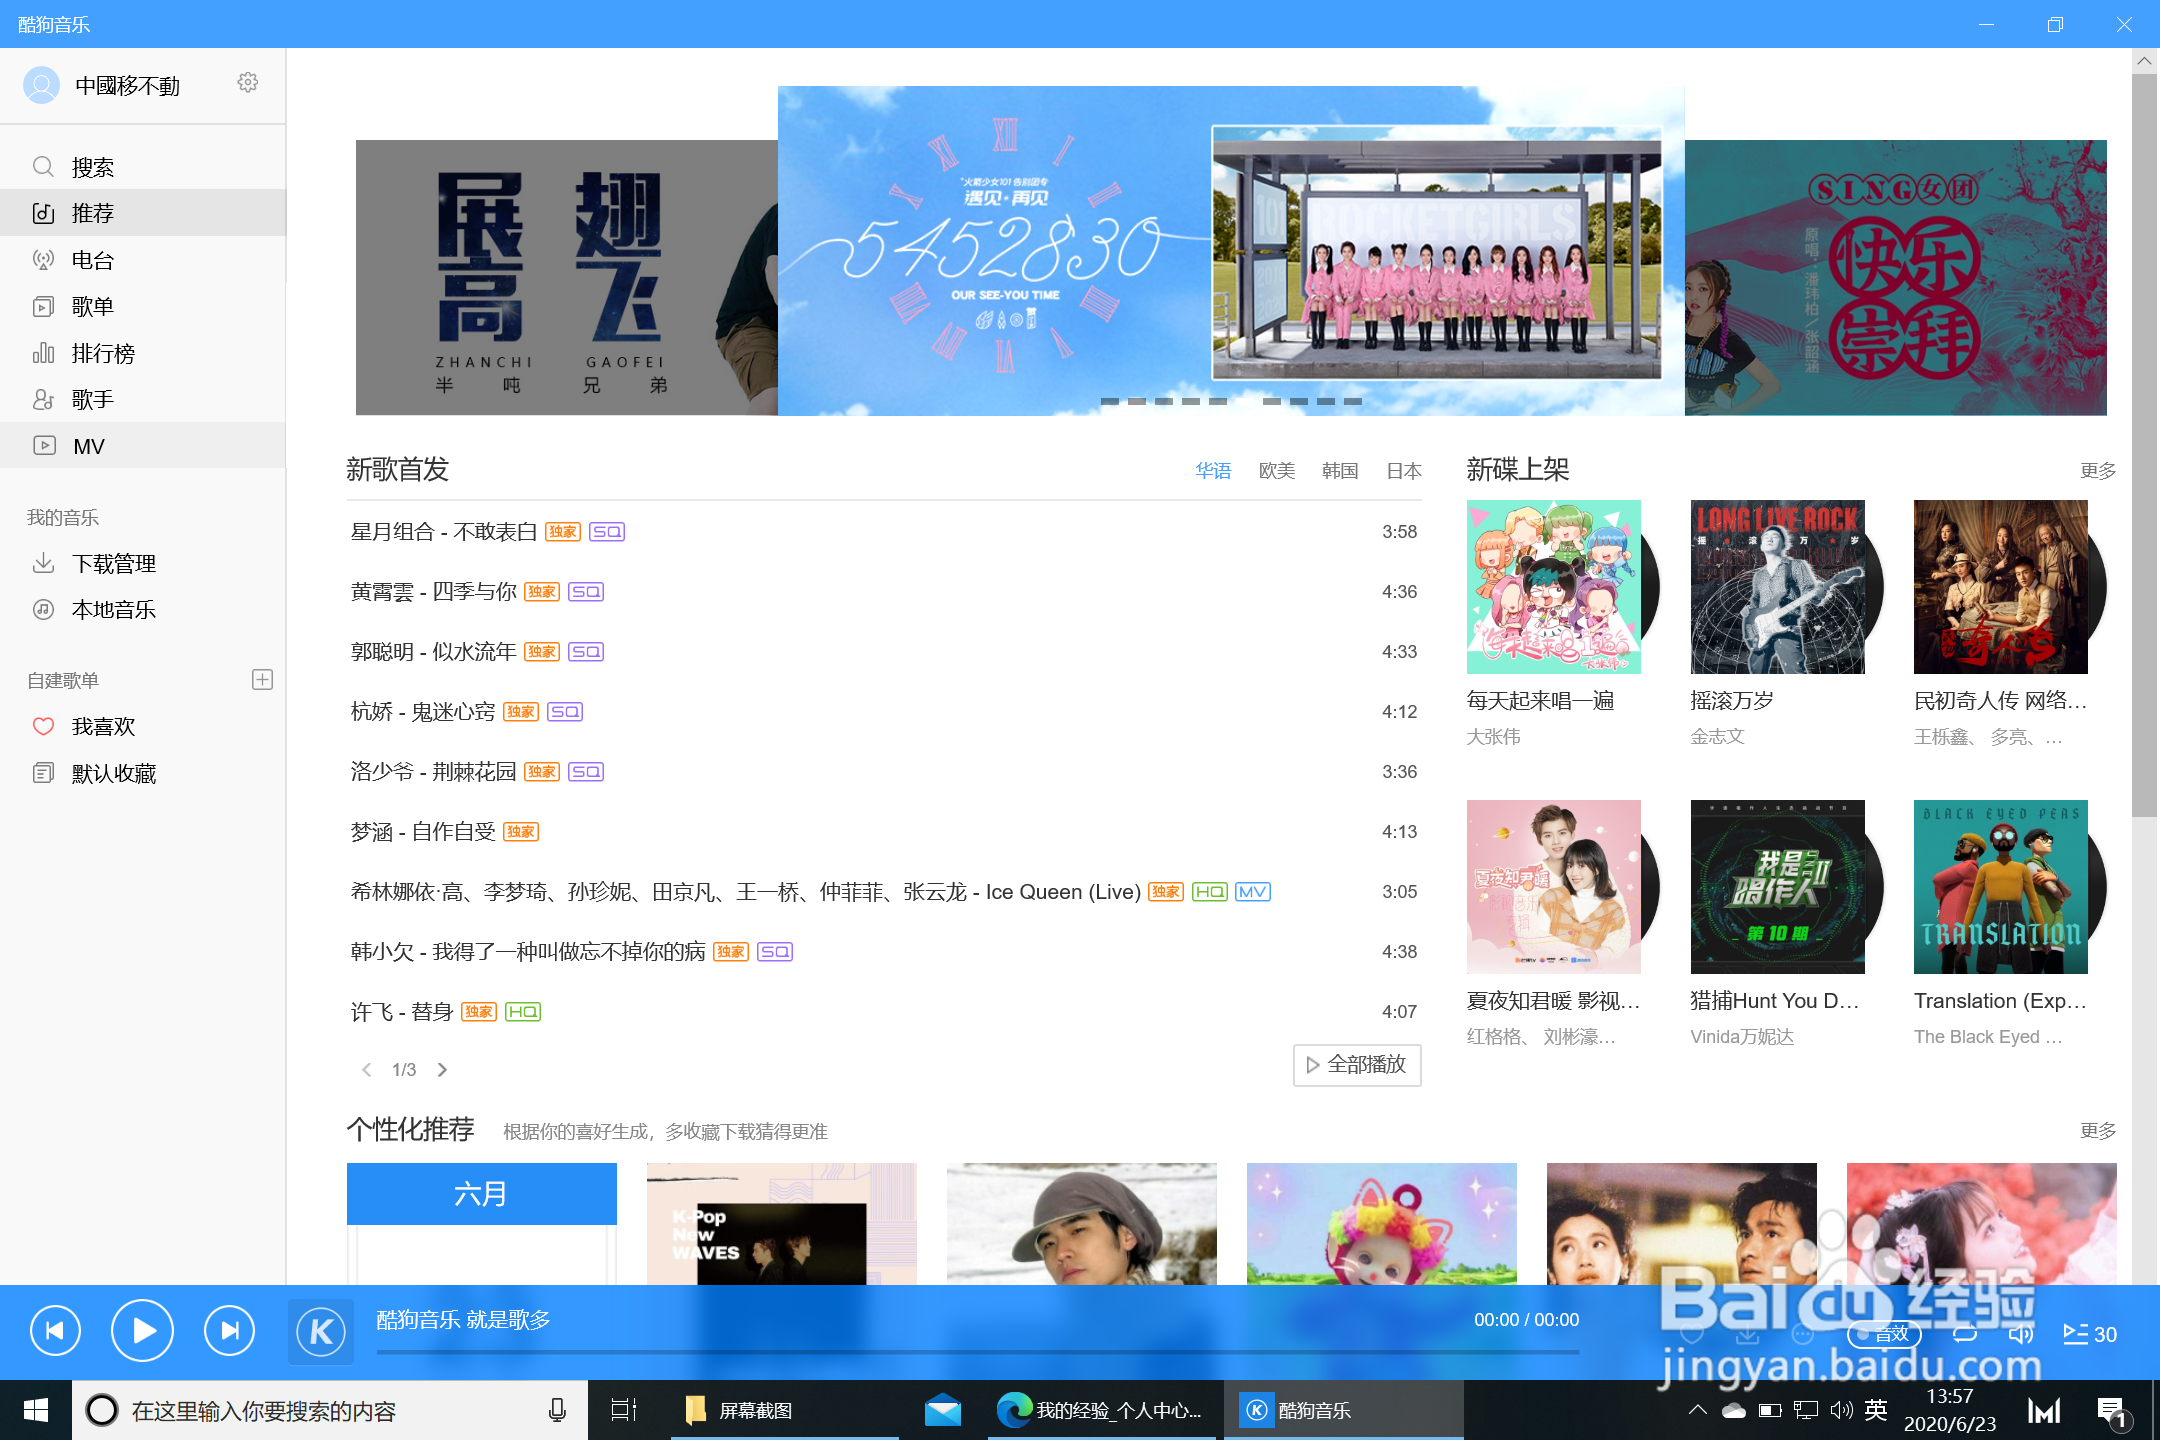Open 排行榜 charts section
This screenshot has height=1440, width=2160.
coord(143,353)
